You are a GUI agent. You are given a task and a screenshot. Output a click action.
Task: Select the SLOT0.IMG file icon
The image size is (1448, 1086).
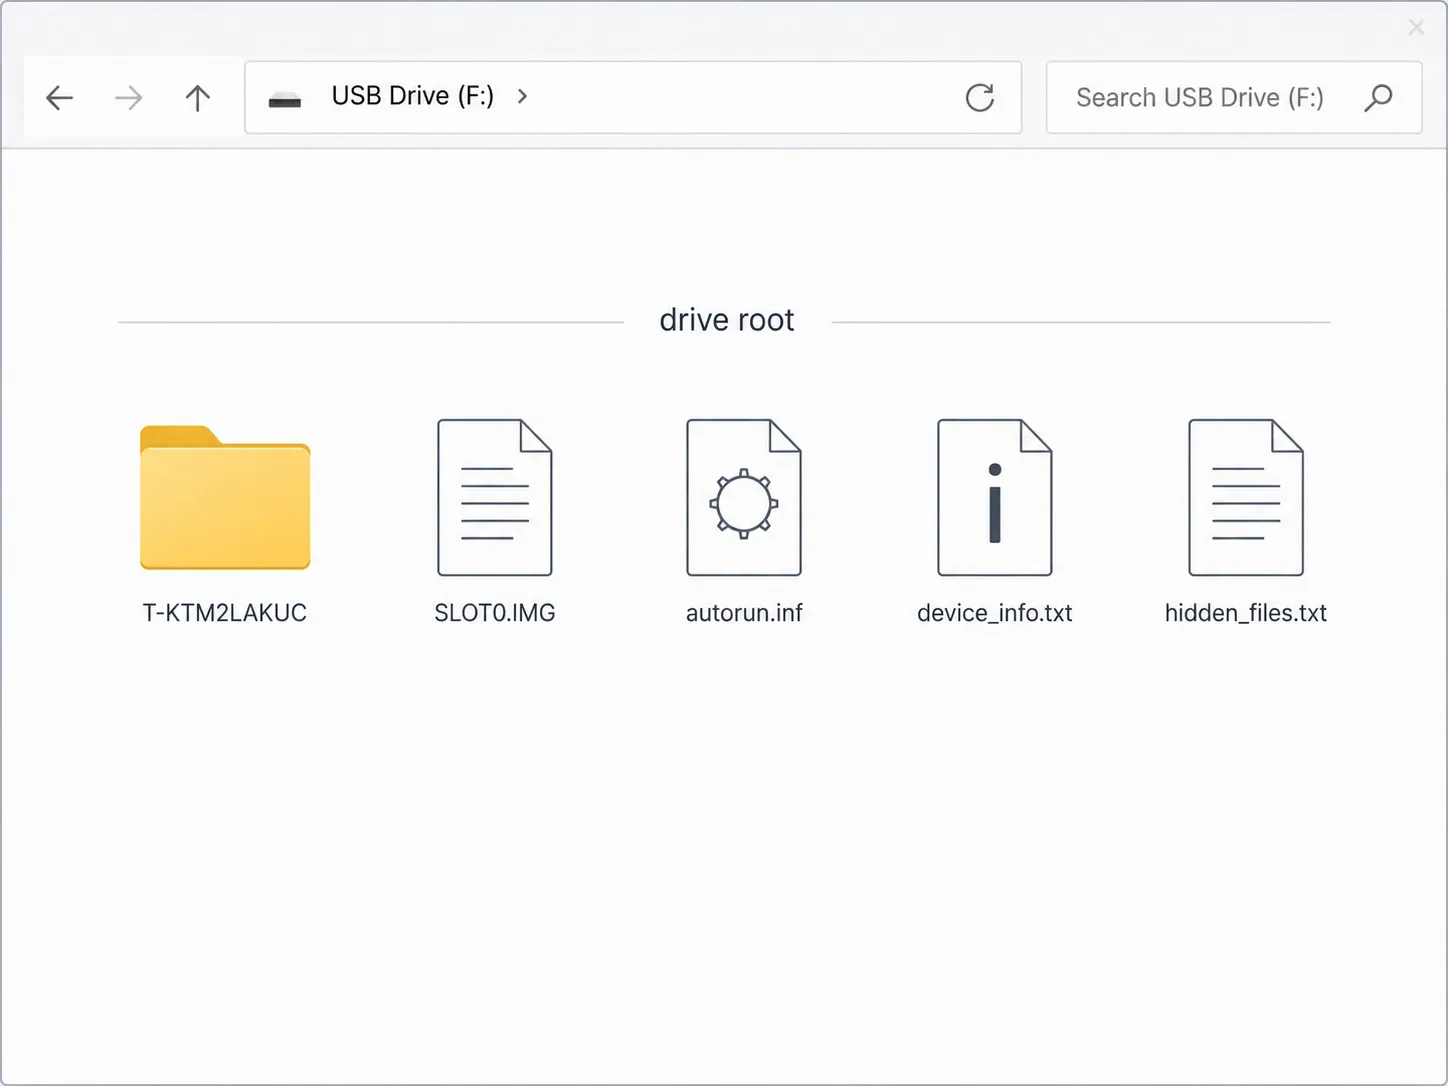click(495, 497)
